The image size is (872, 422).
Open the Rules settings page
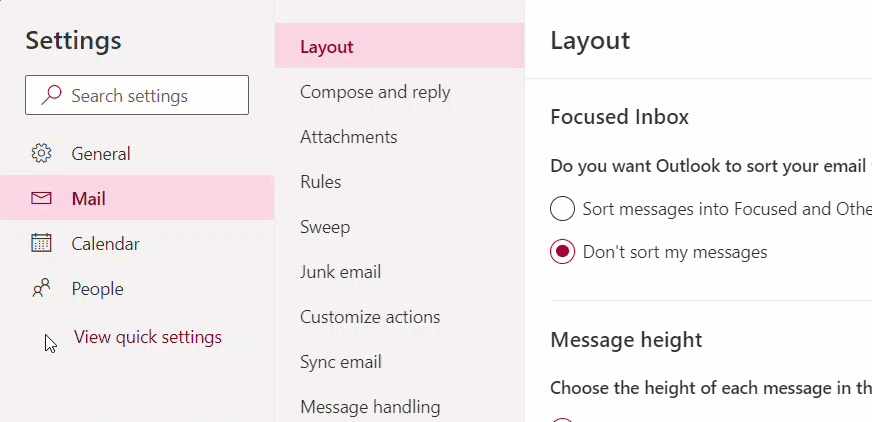pos(399,182)
